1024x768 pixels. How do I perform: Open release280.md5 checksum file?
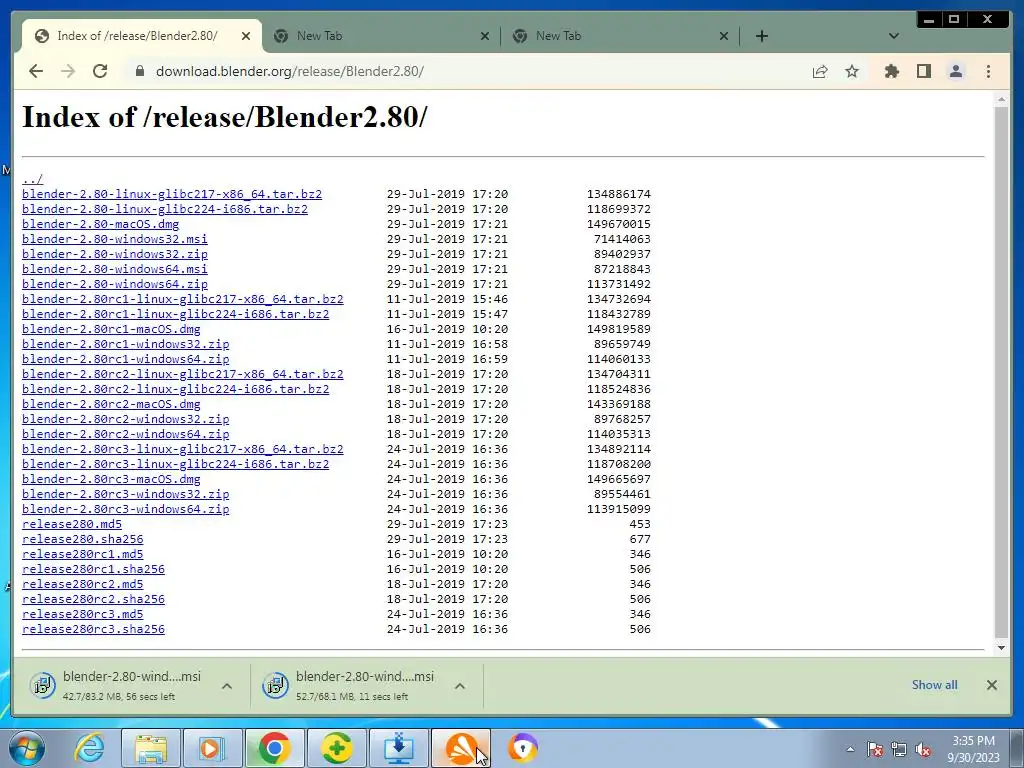(72, 524)
